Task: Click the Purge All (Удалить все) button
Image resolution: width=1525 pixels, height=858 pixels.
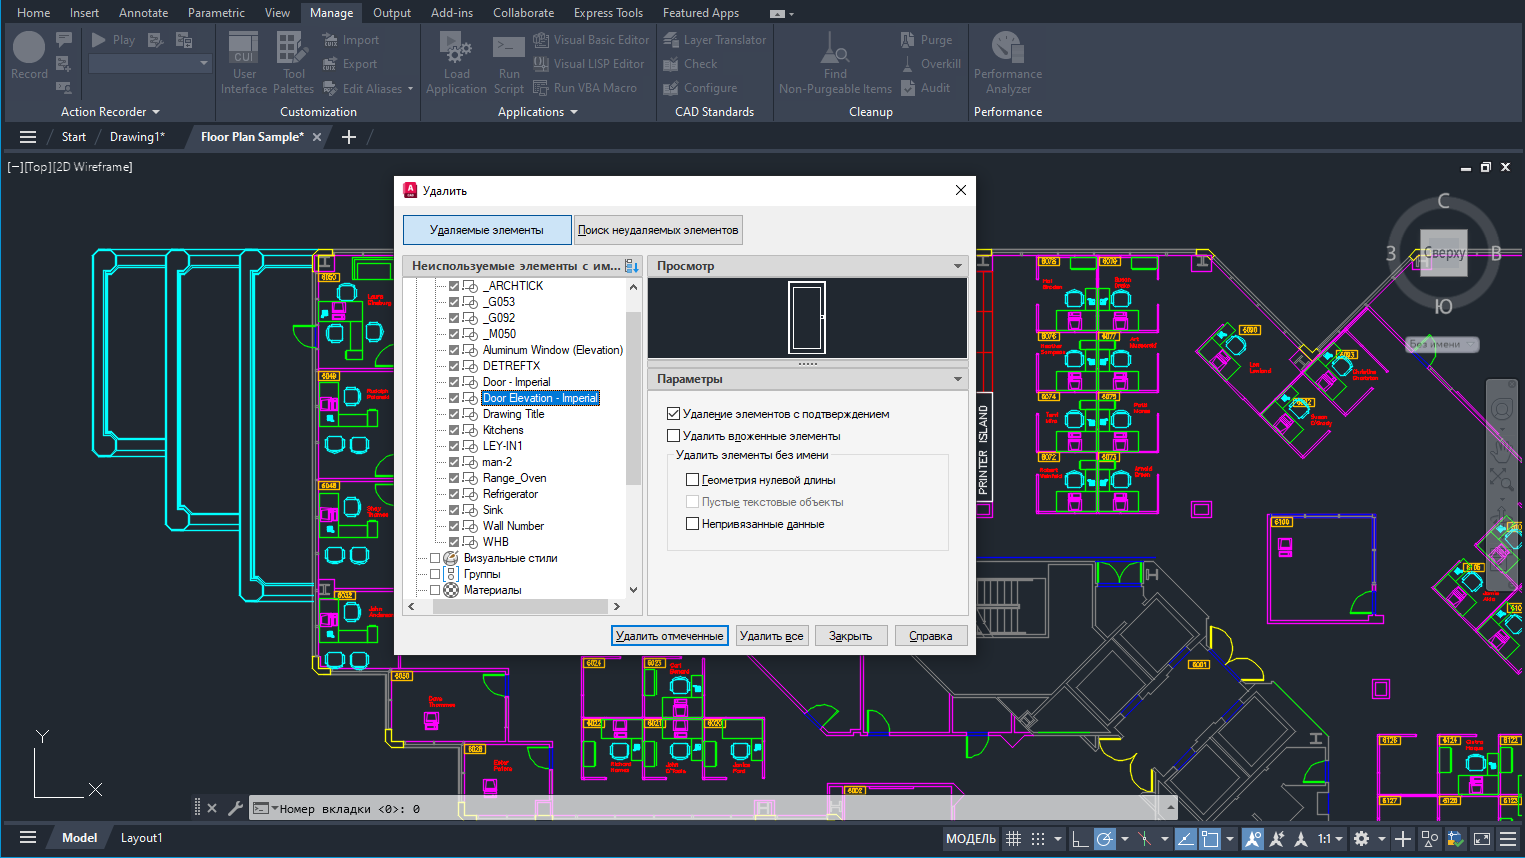Action: pos(771,636)
